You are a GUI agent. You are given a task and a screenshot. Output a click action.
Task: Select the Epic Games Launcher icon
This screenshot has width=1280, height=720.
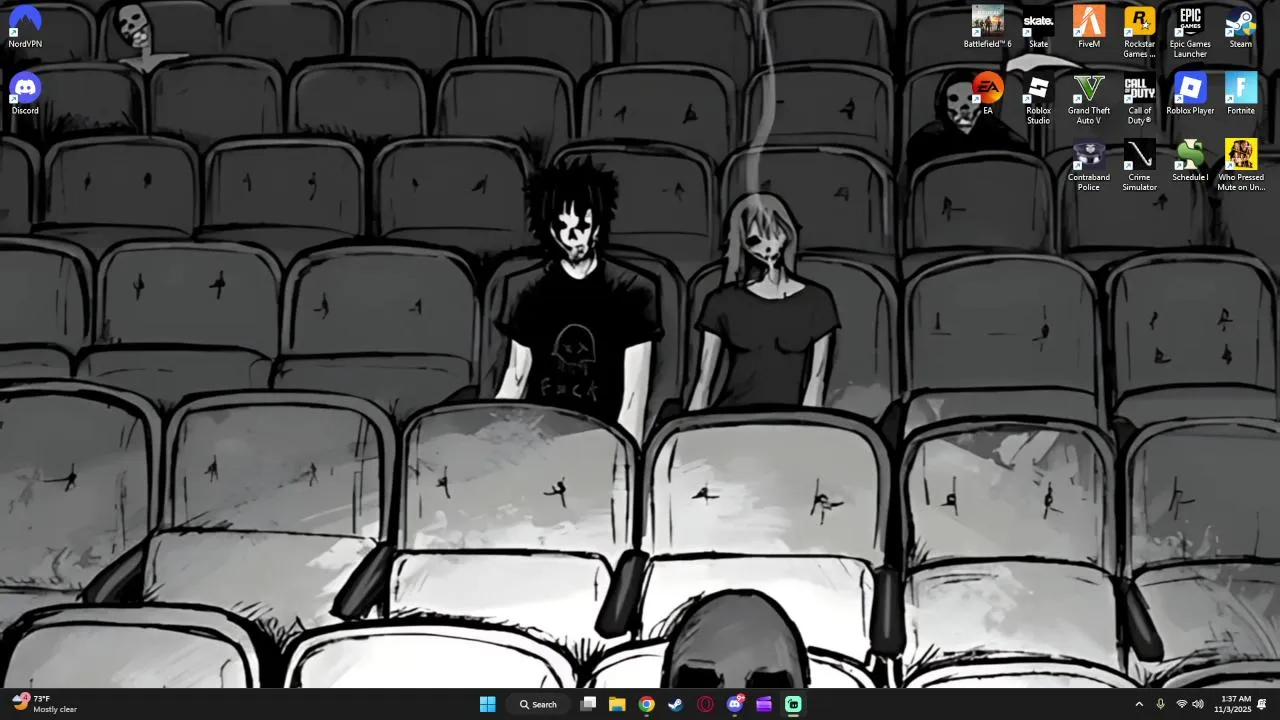pos(1190,32)
